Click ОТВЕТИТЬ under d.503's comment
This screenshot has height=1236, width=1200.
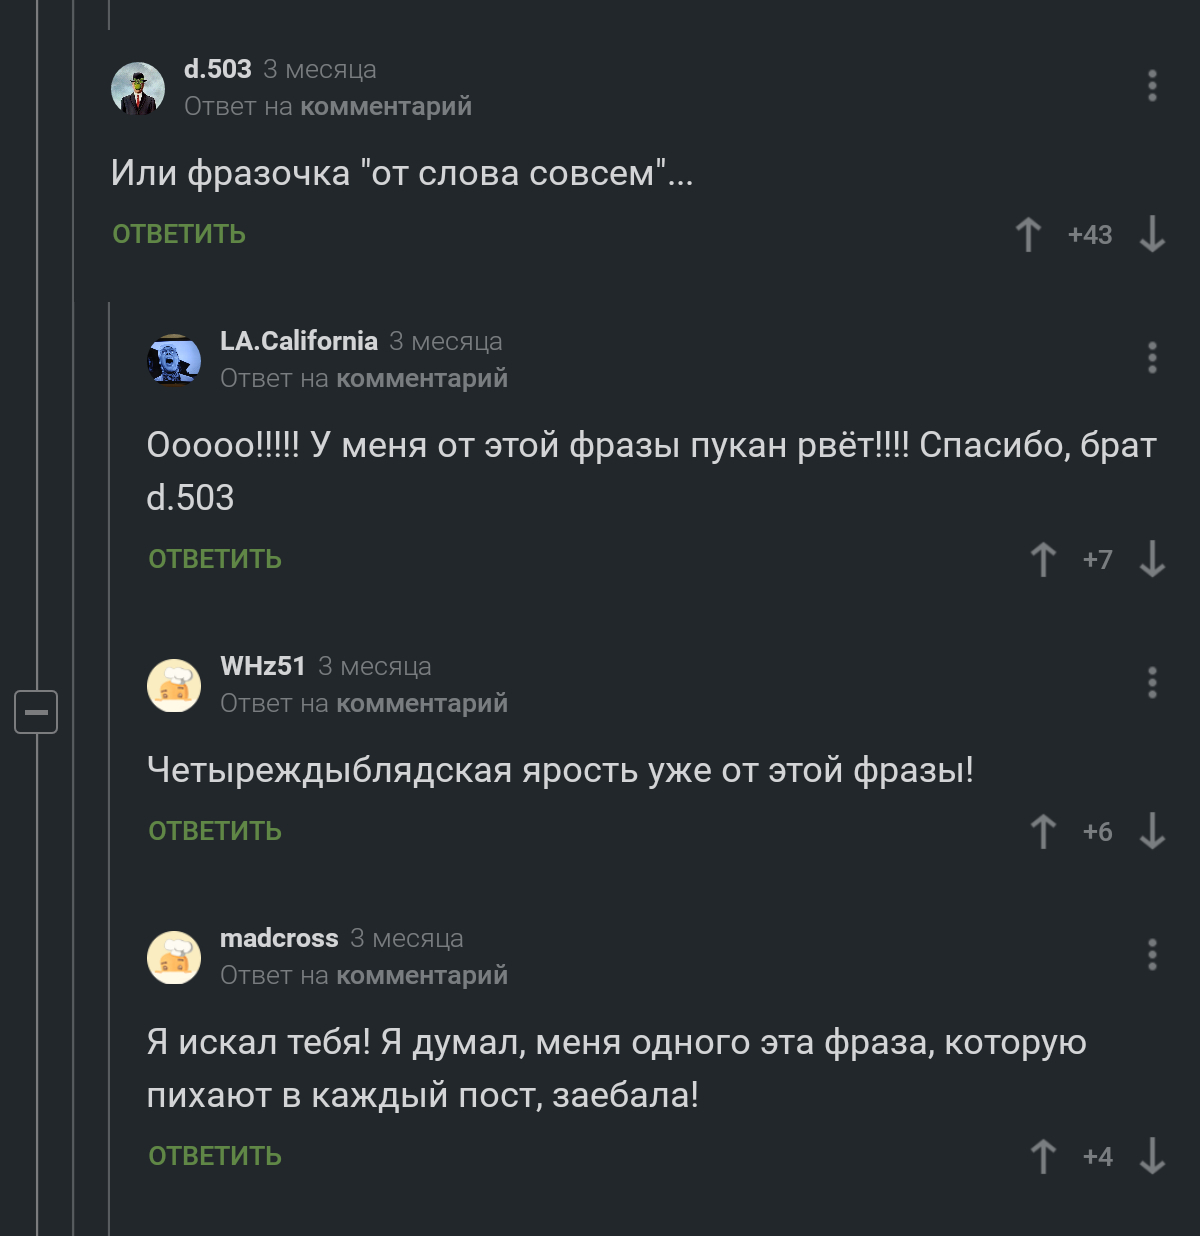[179, 234]
